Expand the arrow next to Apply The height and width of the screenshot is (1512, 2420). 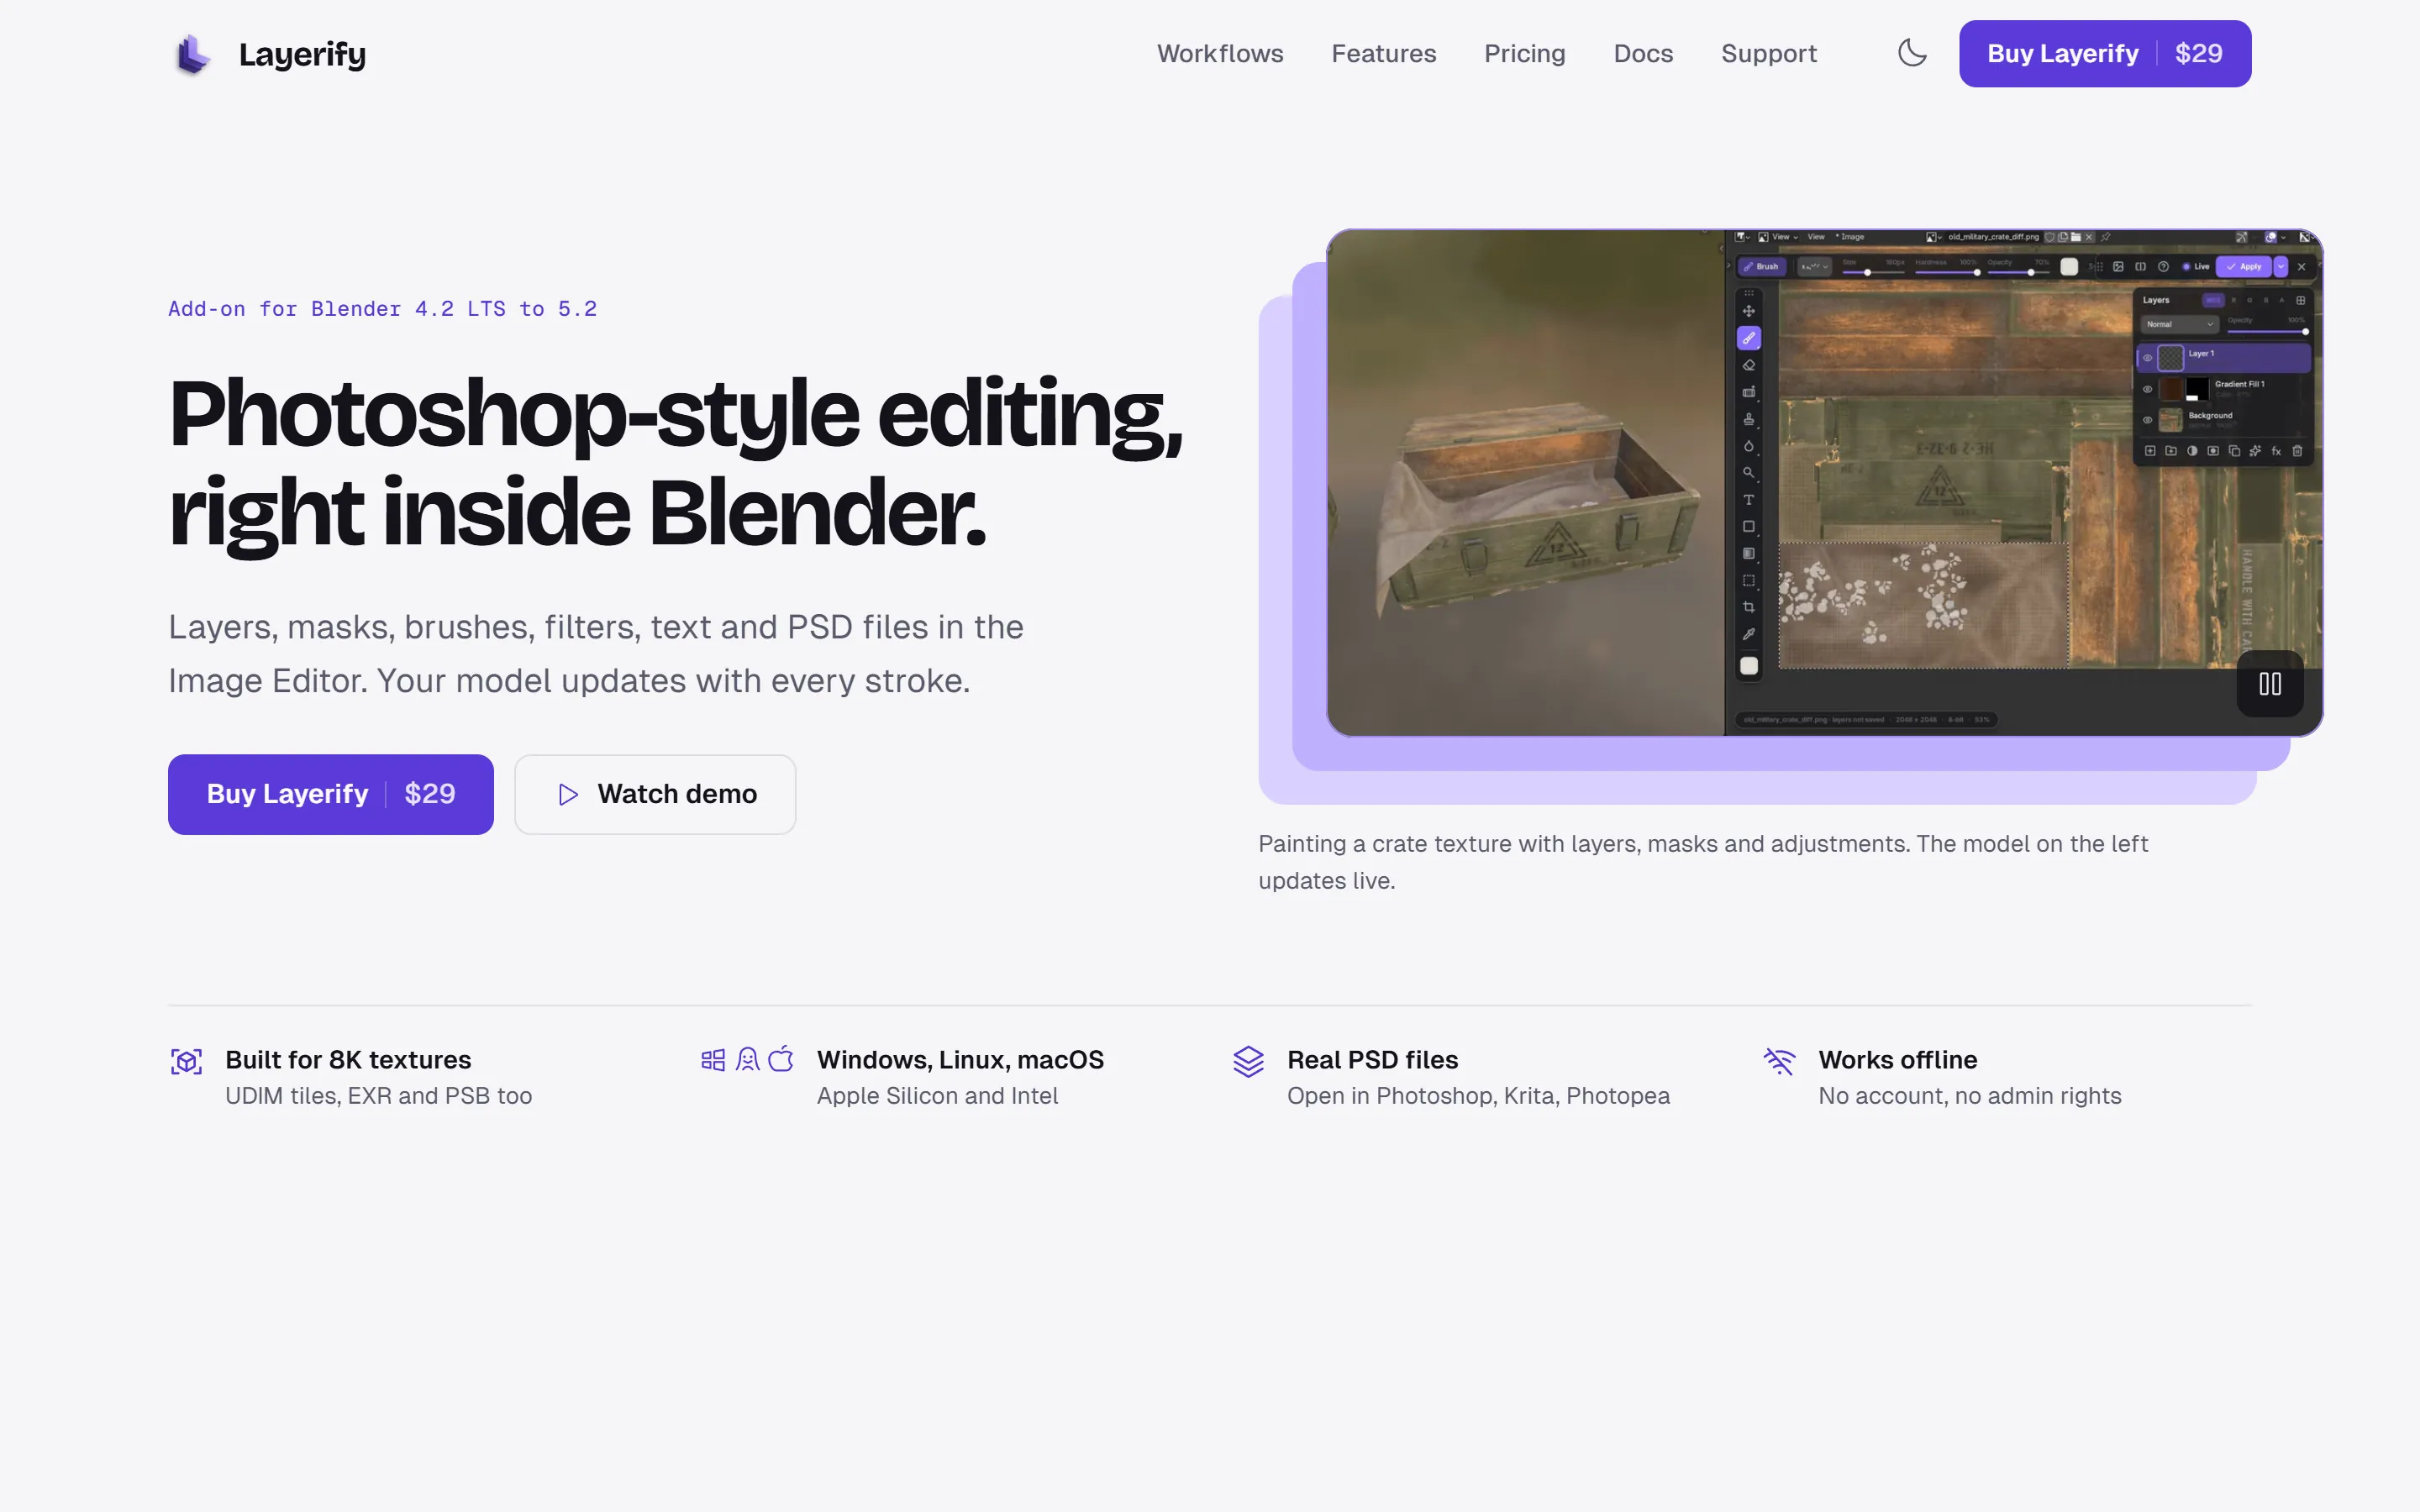(x=2280, y=267)
